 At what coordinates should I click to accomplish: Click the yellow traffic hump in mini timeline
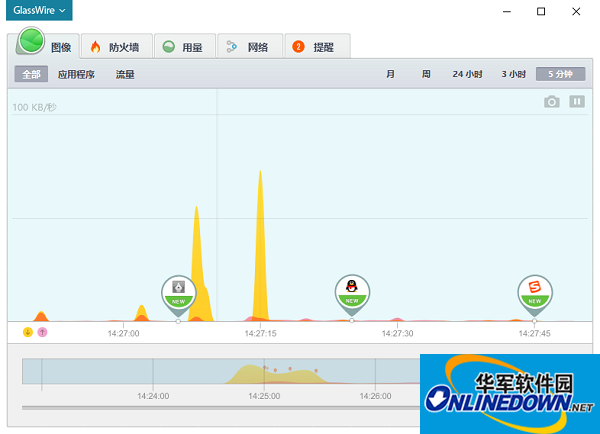tap(276, 375)
